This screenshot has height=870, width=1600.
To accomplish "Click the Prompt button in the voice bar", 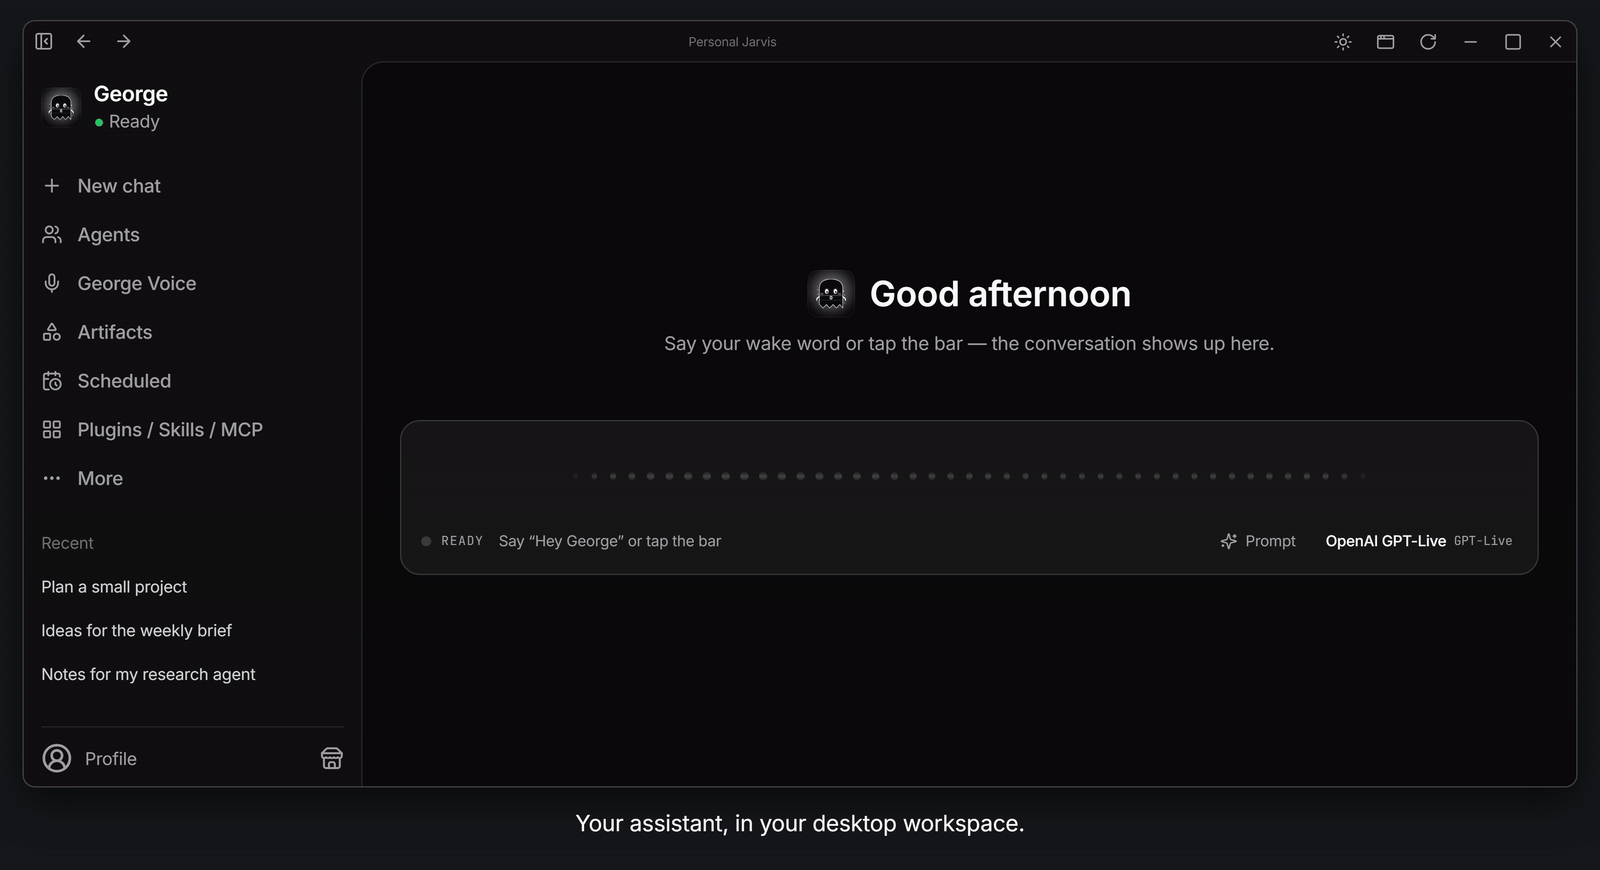I will pyautogui.click(x=1258, y=541).
